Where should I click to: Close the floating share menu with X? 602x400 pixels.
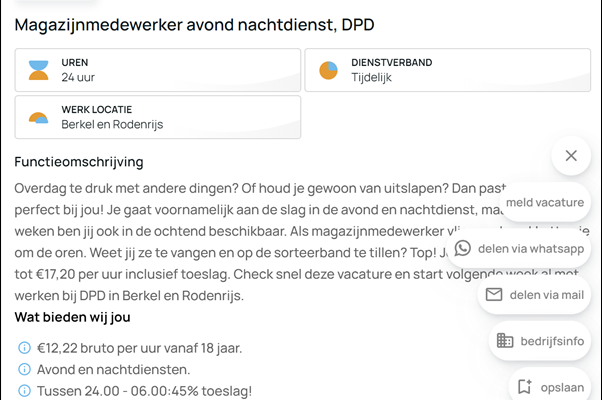(570, 155)
